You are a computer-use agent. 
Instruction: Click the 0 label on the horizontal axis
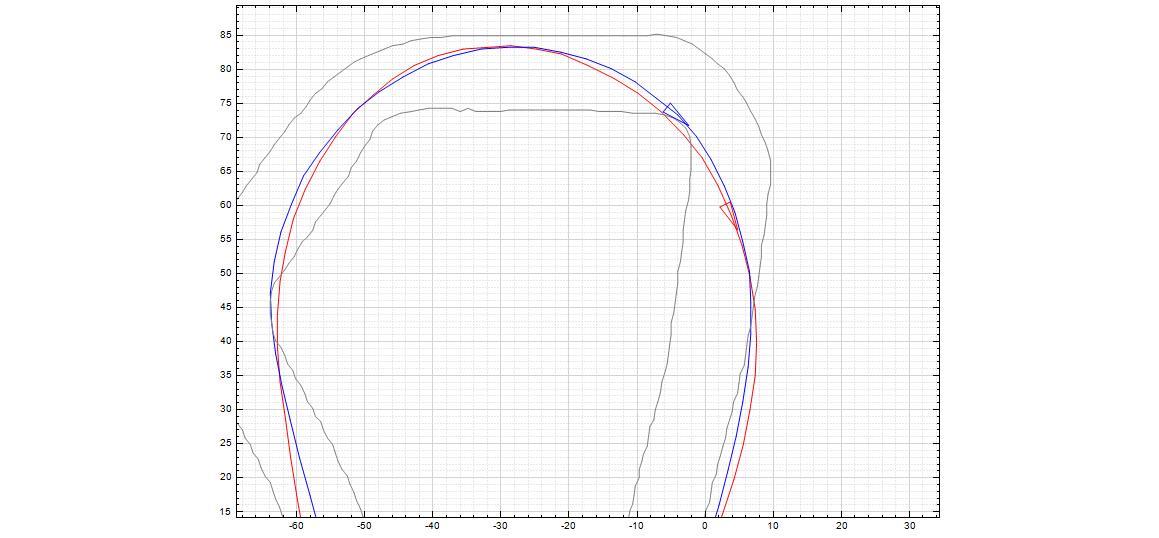click(705, 526)
